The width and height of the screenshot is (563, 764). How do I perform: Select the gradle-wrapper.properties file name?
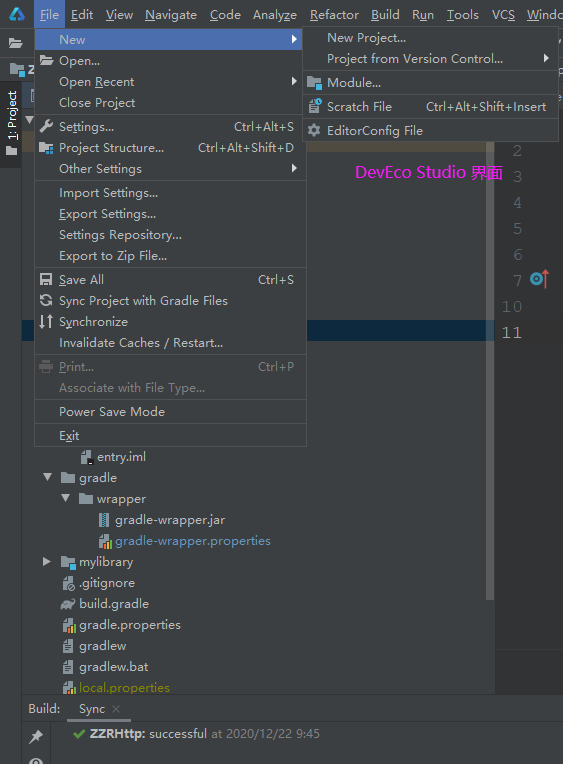[193, 541]
